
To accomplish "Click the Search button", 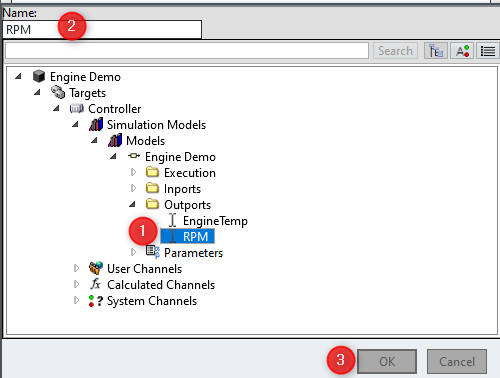I will (x=395, y=51).
